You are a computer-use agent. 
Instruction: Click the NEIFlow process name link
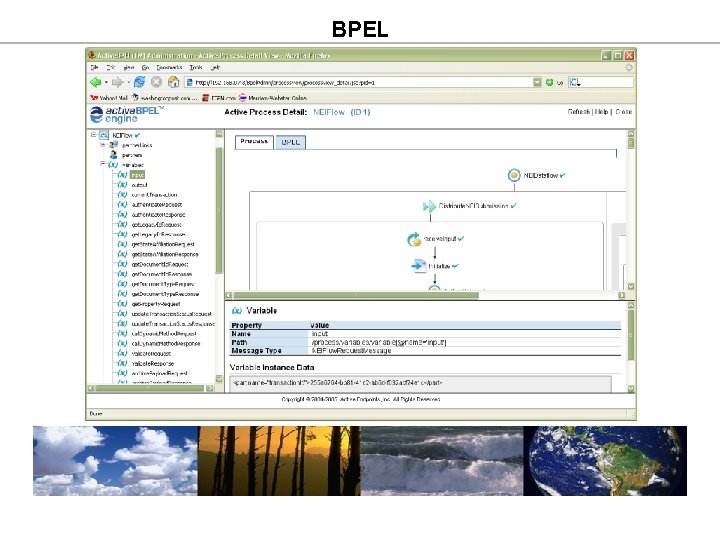(329, 112)
